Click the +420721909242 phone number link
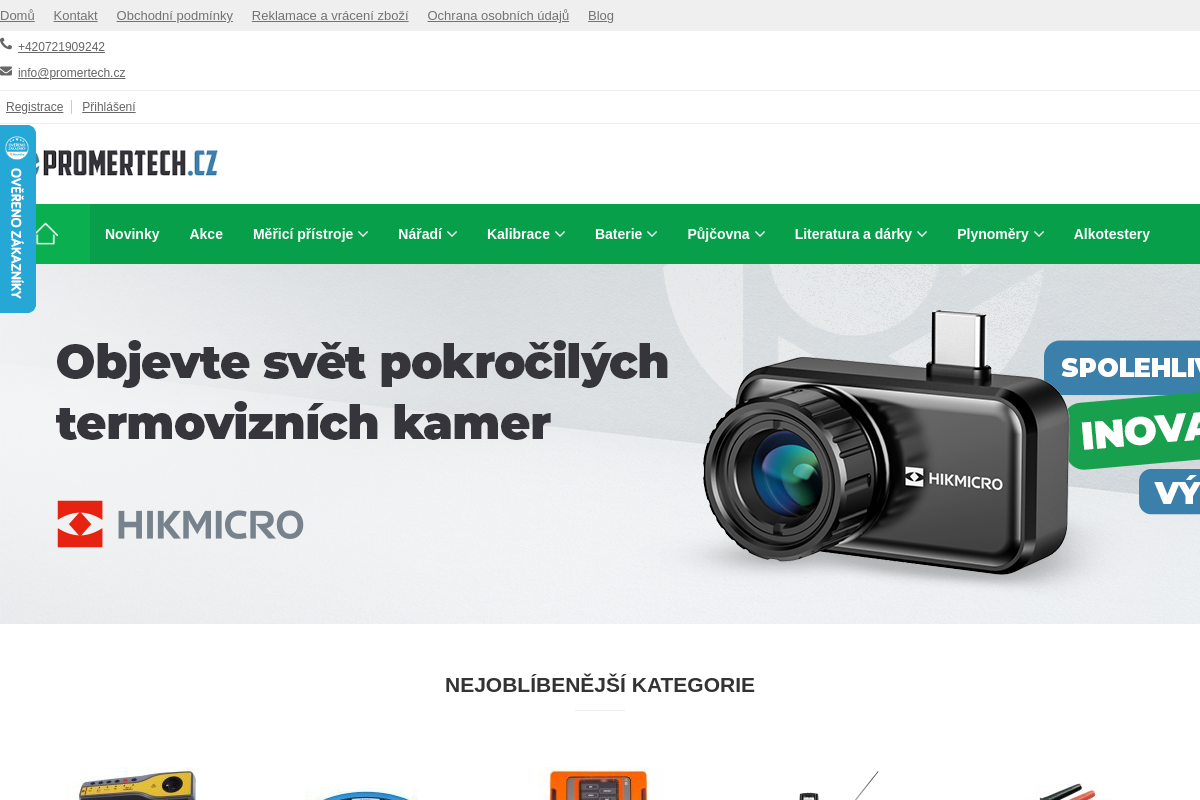 point(60,46)
